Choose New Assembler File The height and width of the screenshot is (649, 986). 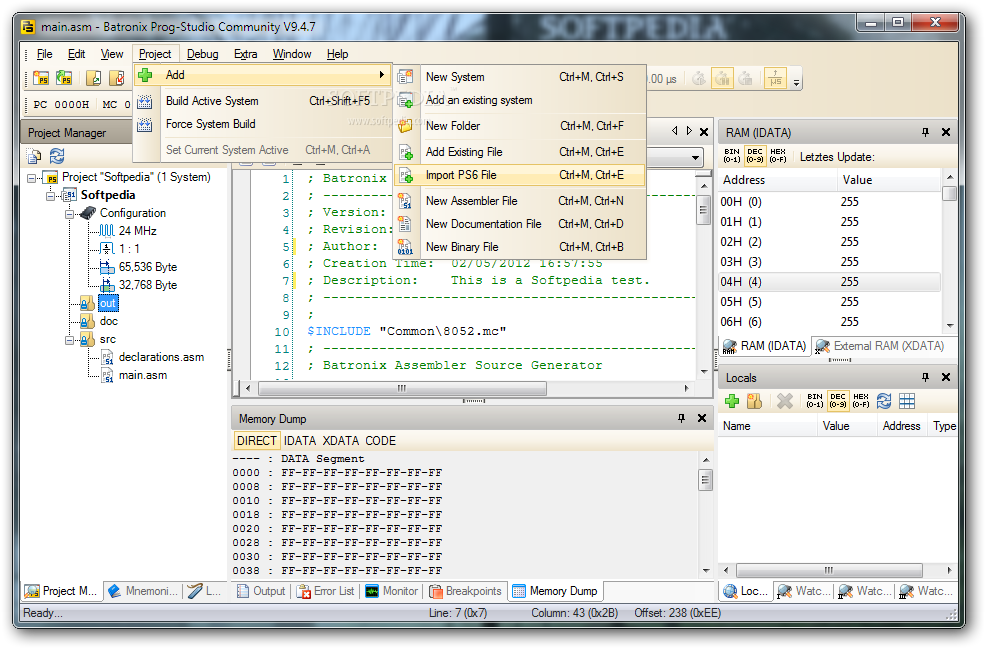coord(520,201)
